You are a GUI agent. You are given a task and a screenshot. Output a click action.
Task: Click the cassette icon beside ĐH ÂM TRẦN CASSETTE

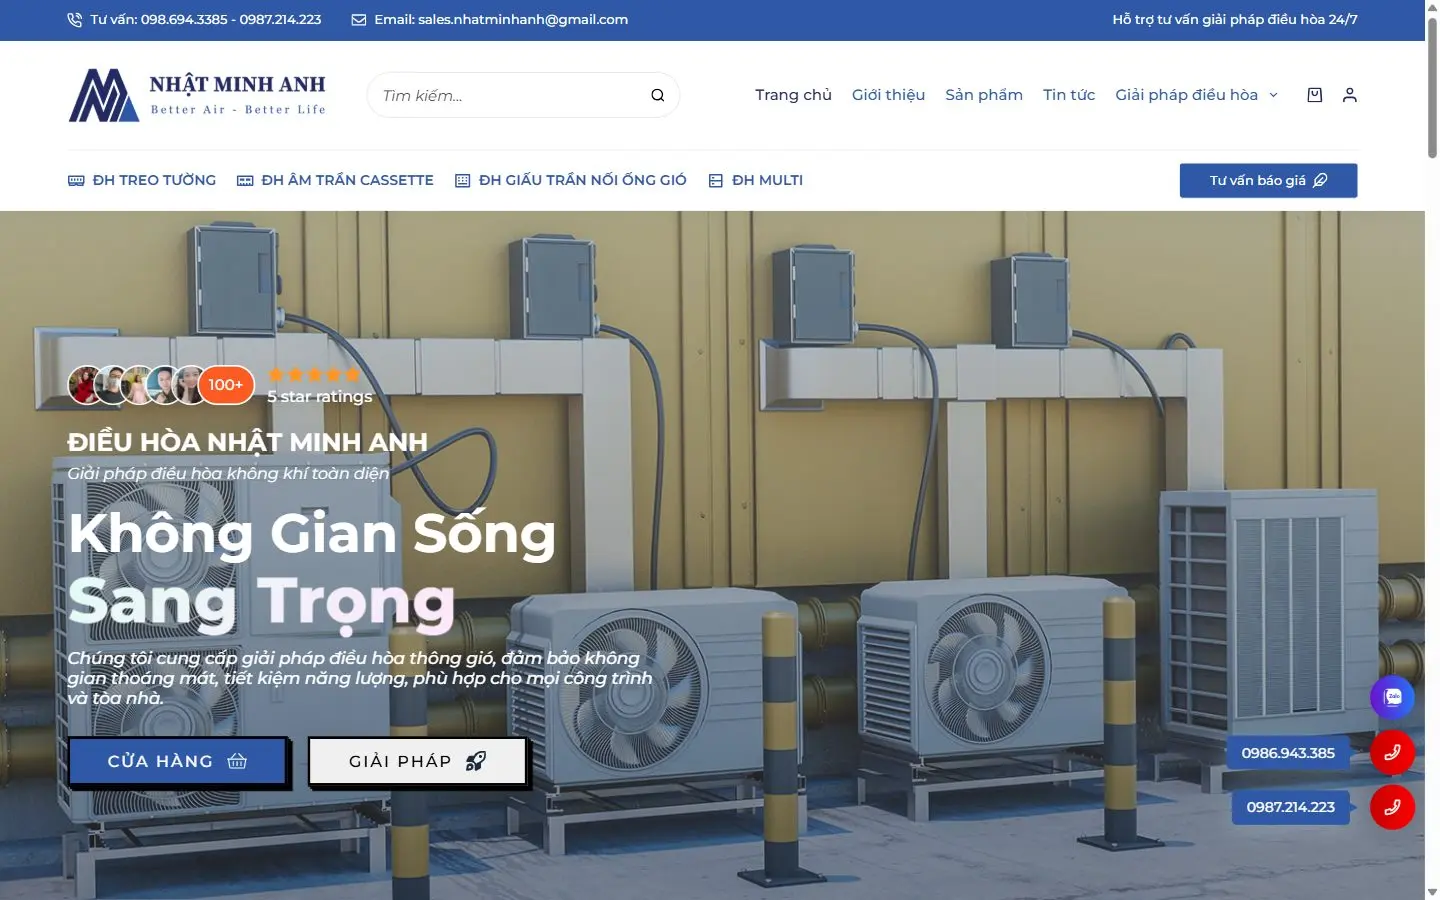[245, 181]
